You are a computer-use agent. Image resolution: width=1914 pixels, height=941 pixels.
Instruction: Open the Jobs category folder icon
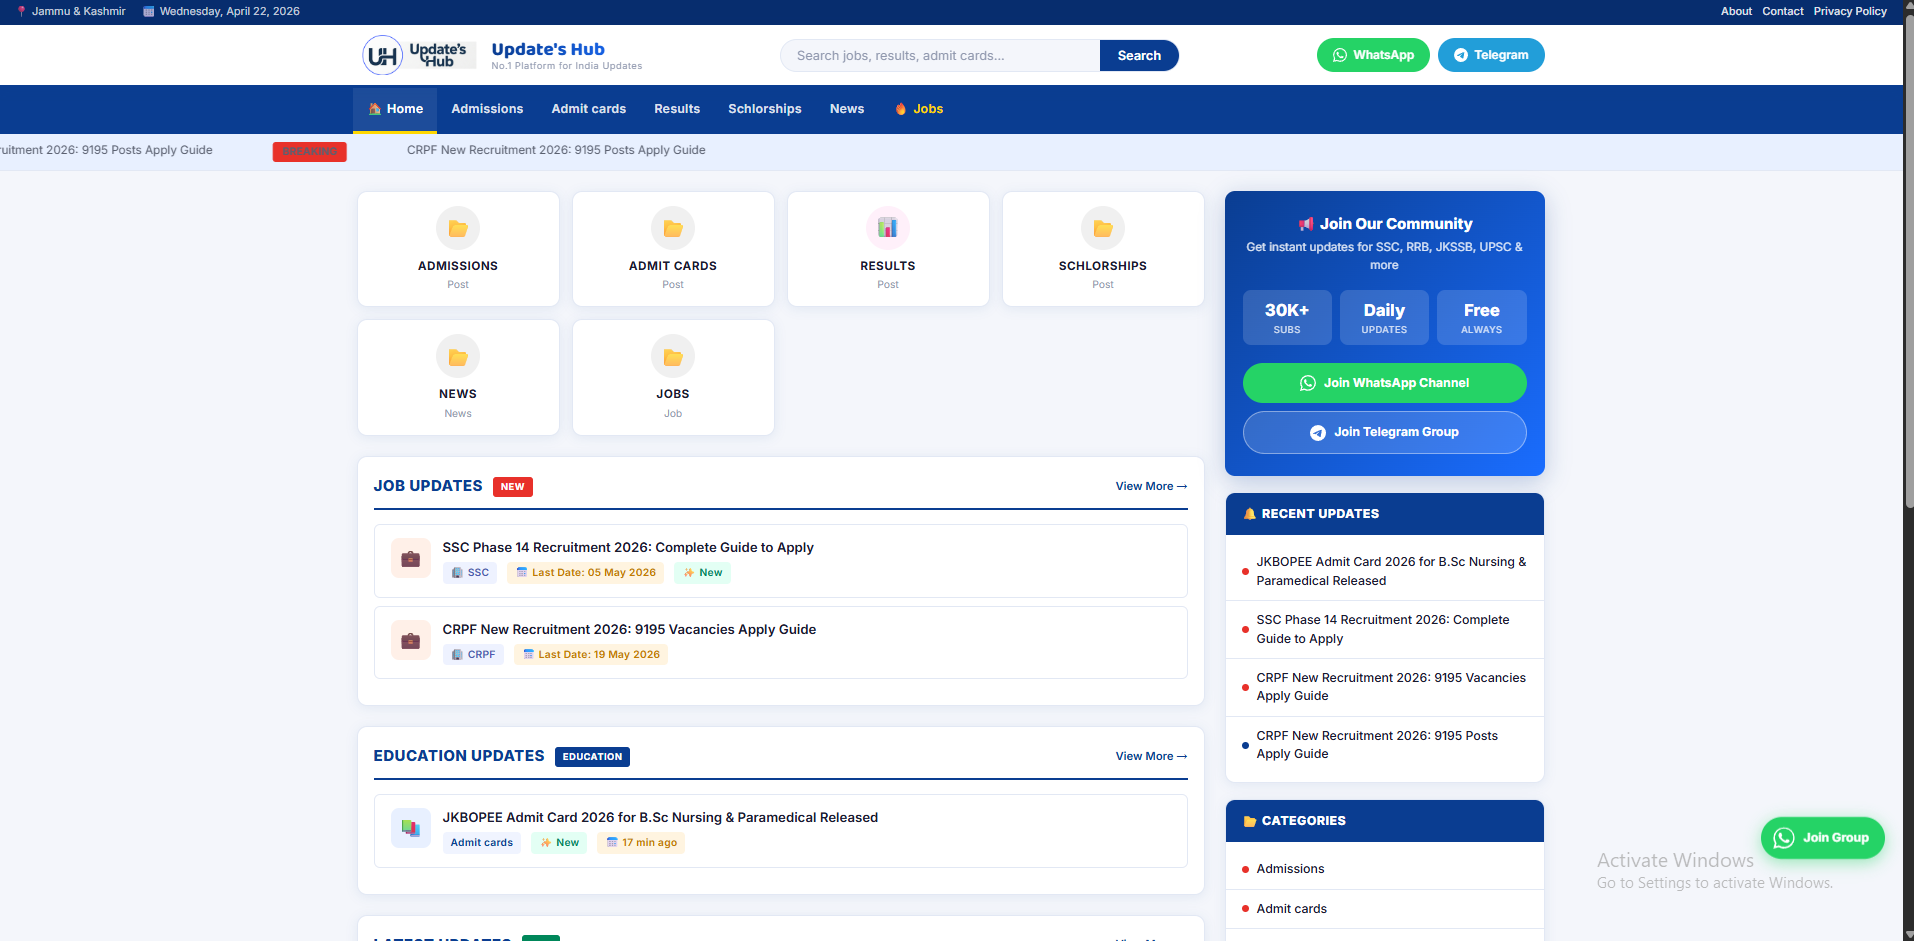pos(673,357)
